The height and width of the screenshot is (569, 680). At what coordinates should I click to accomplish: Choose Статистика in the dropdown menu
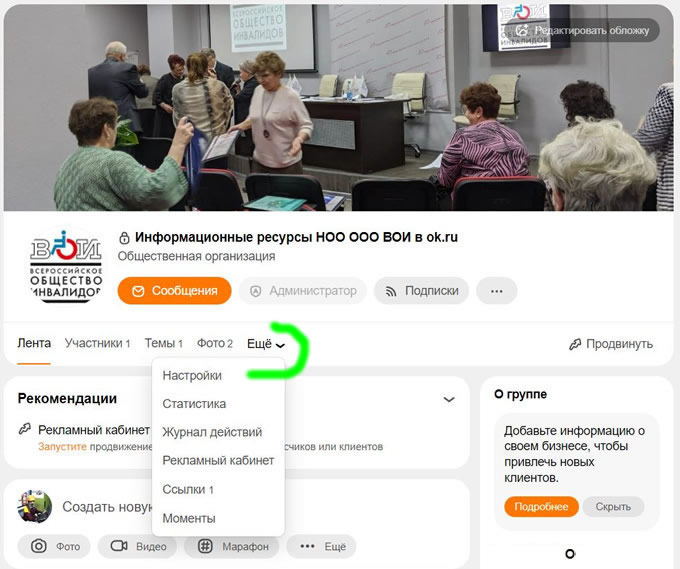[194, 404]
